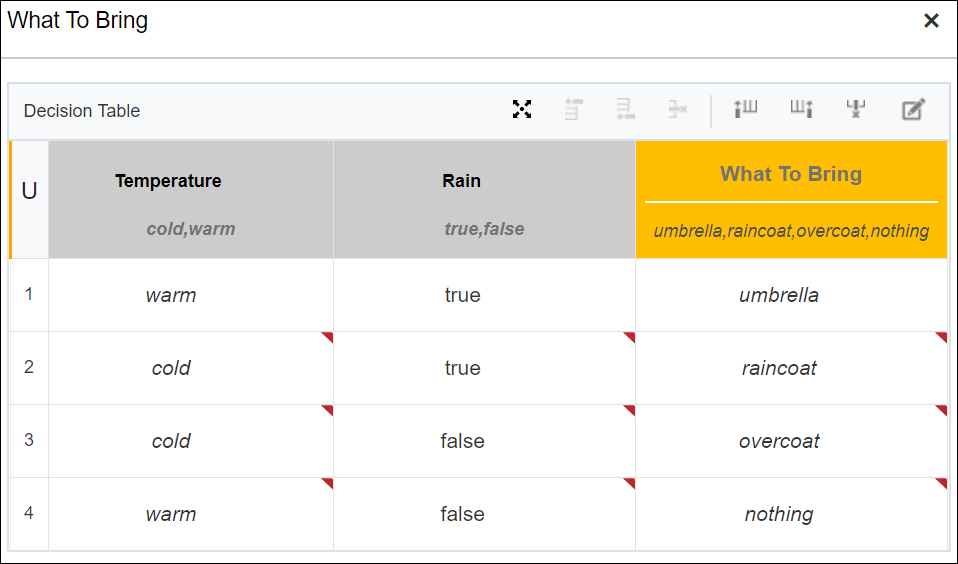The image size is (958, 564).
Task: Click the insert column right icon
Action: point(801,109)
